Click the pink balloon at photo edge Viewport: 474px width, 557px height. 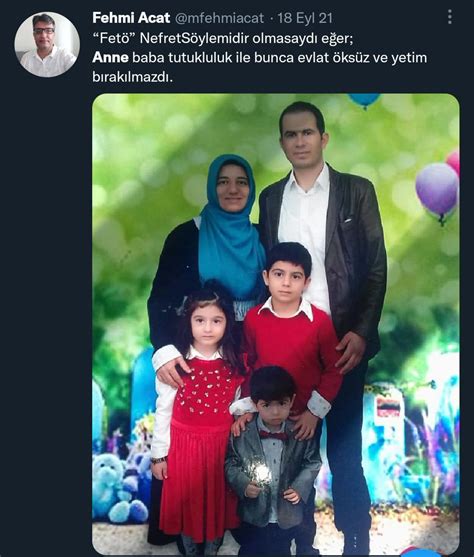453,162
